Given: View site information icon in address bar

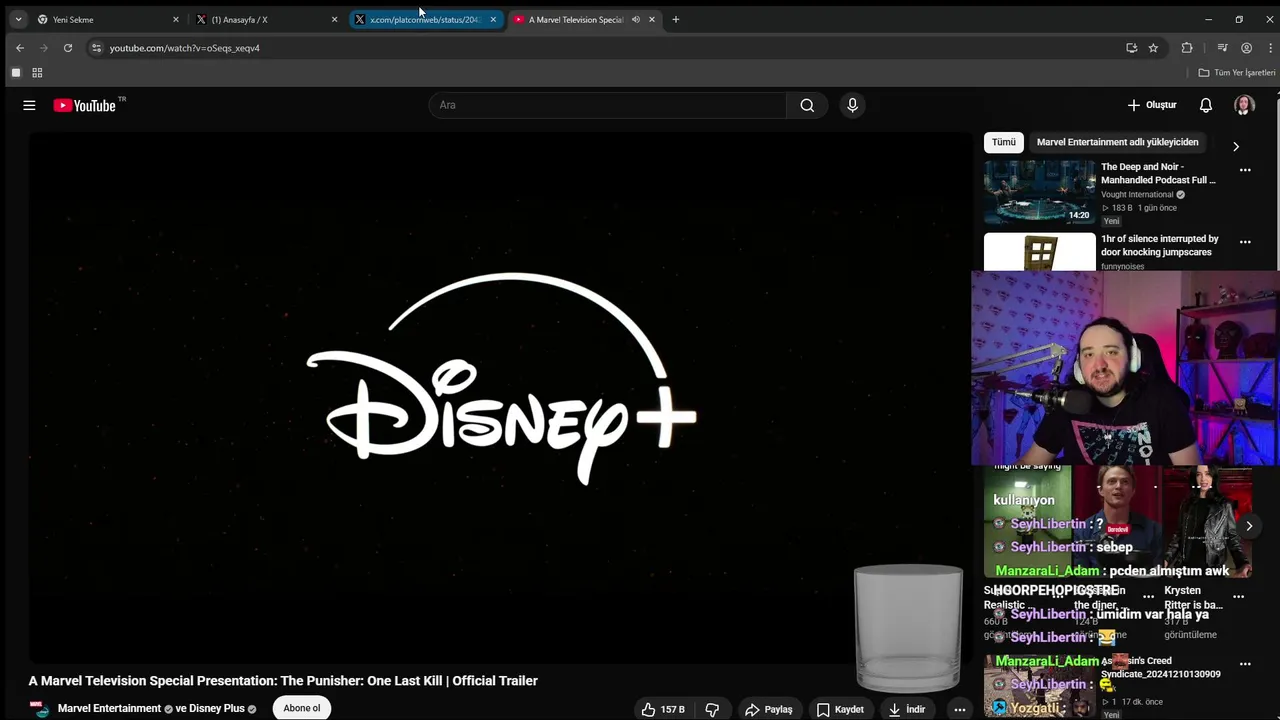Looking at the screenshot, I should point(96,48).
